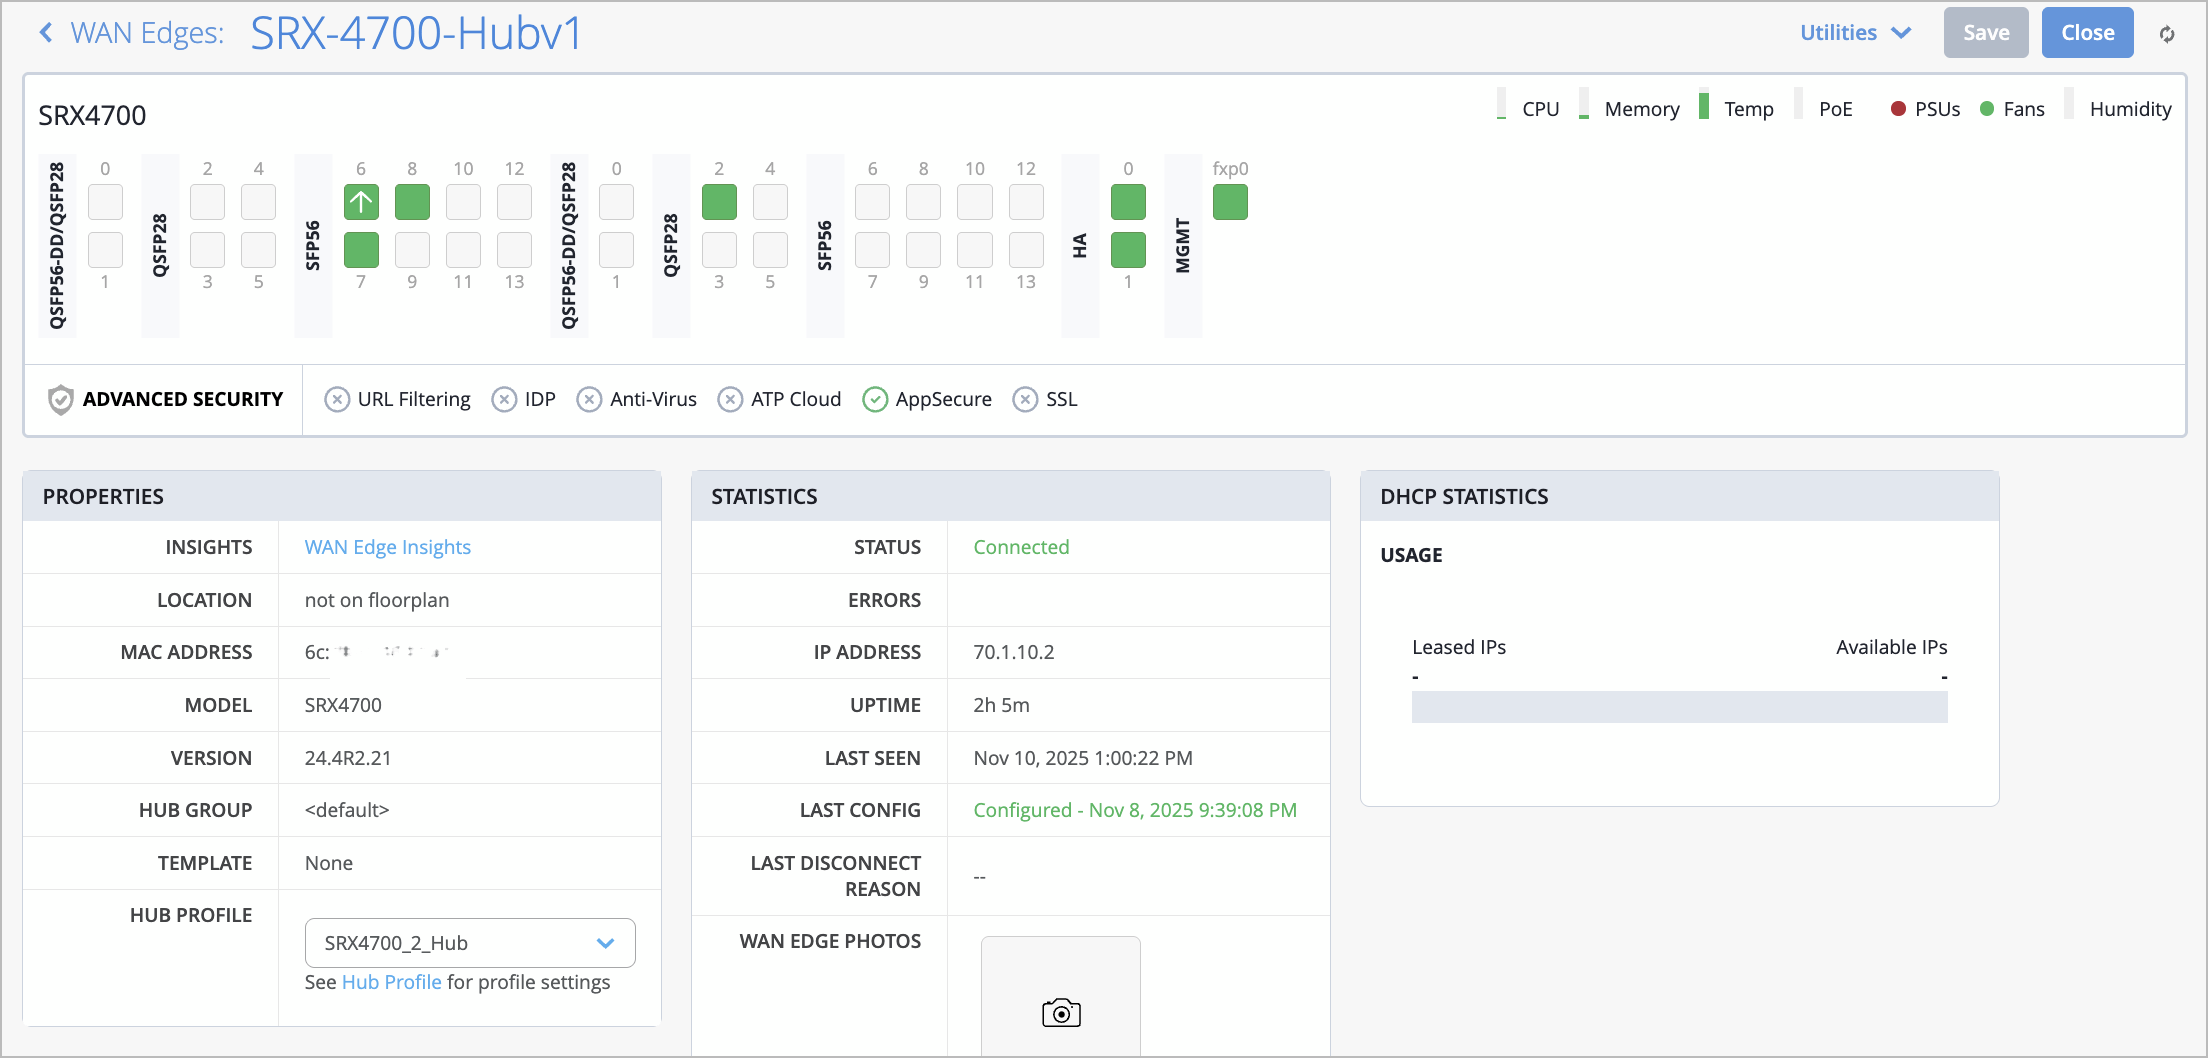
Task: Click the version value 24.4R2.21
Action: (348, 758)
